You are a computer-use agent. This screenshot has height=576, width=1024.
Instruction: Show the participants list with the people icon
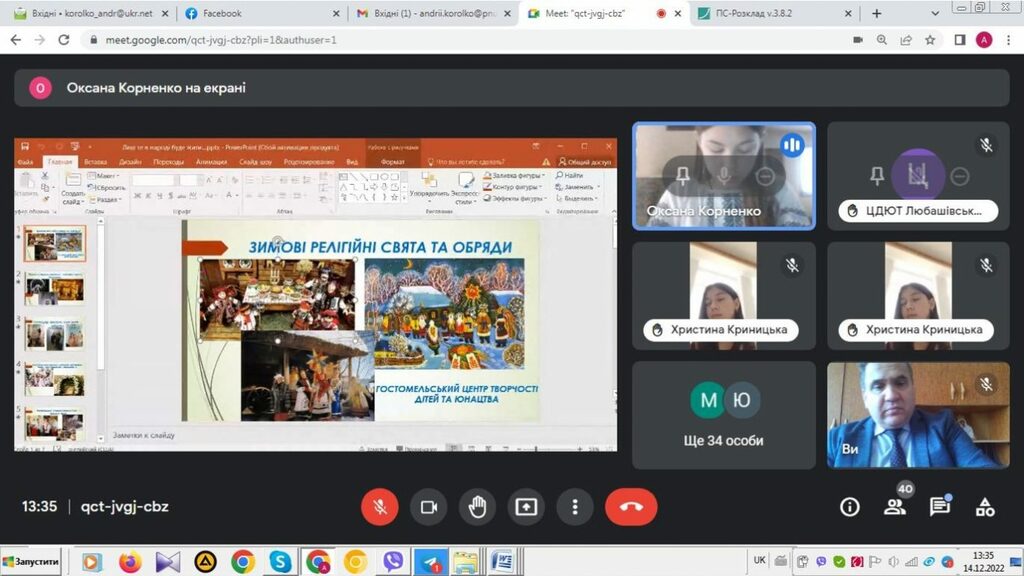coord(894,507)
